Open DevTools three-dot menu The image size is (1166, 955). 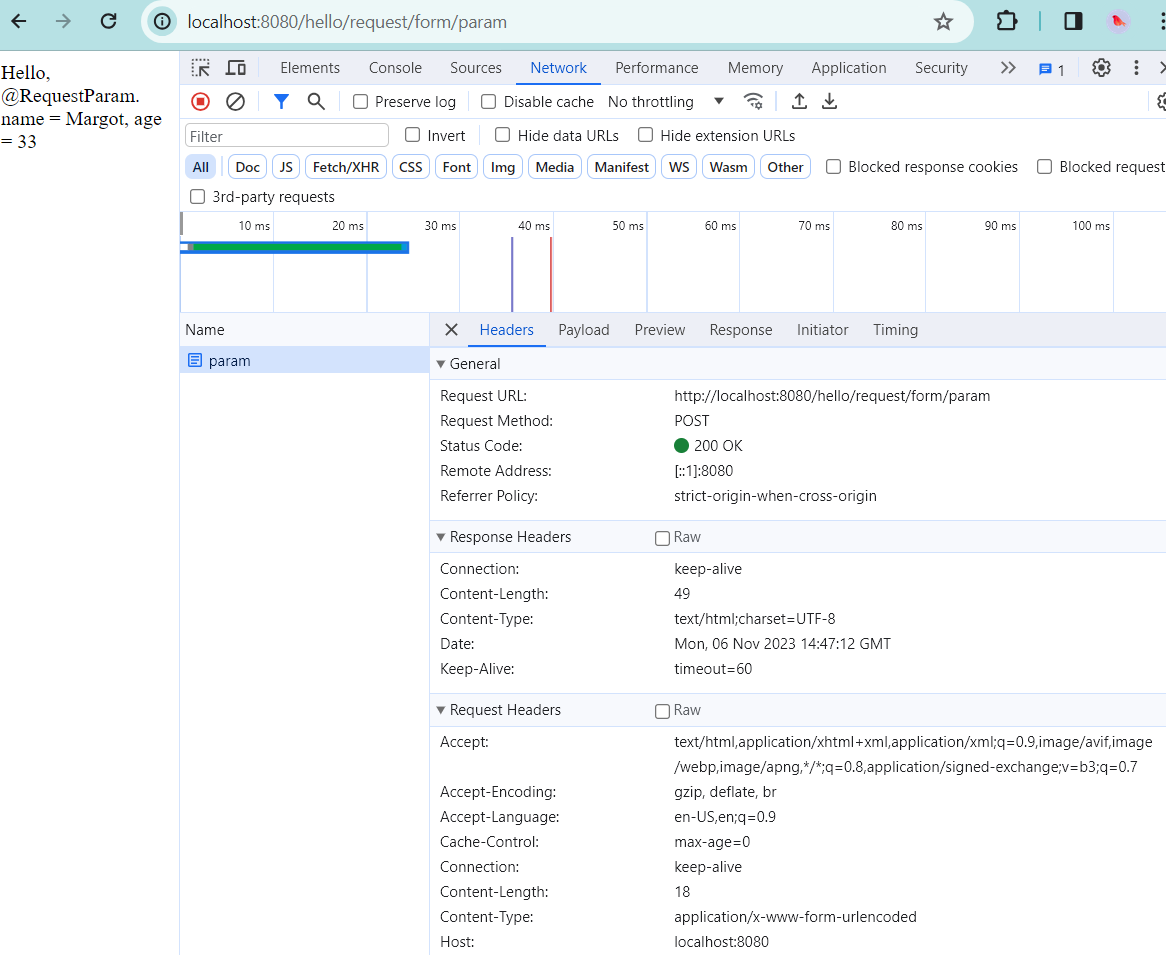tap(1136, 68)
